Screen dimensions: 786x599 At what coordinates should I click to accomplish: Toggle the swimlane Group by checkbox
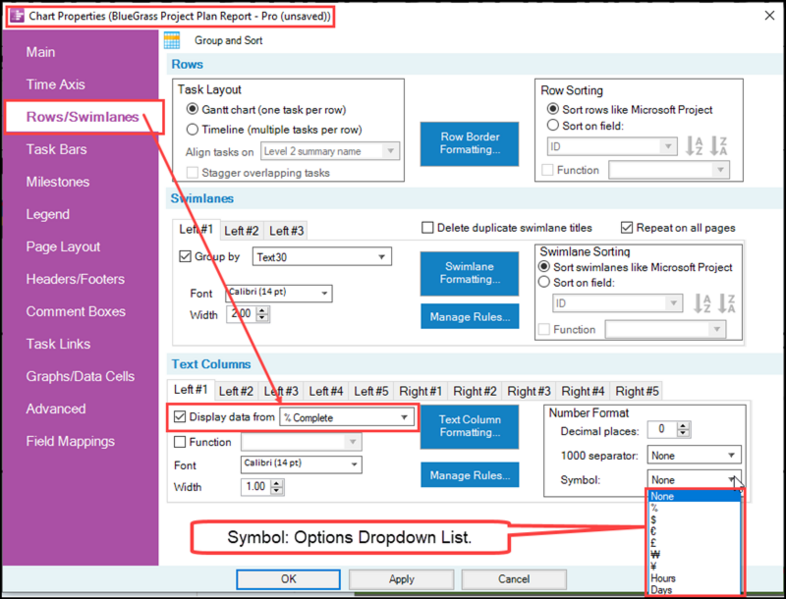click(185, 256)
